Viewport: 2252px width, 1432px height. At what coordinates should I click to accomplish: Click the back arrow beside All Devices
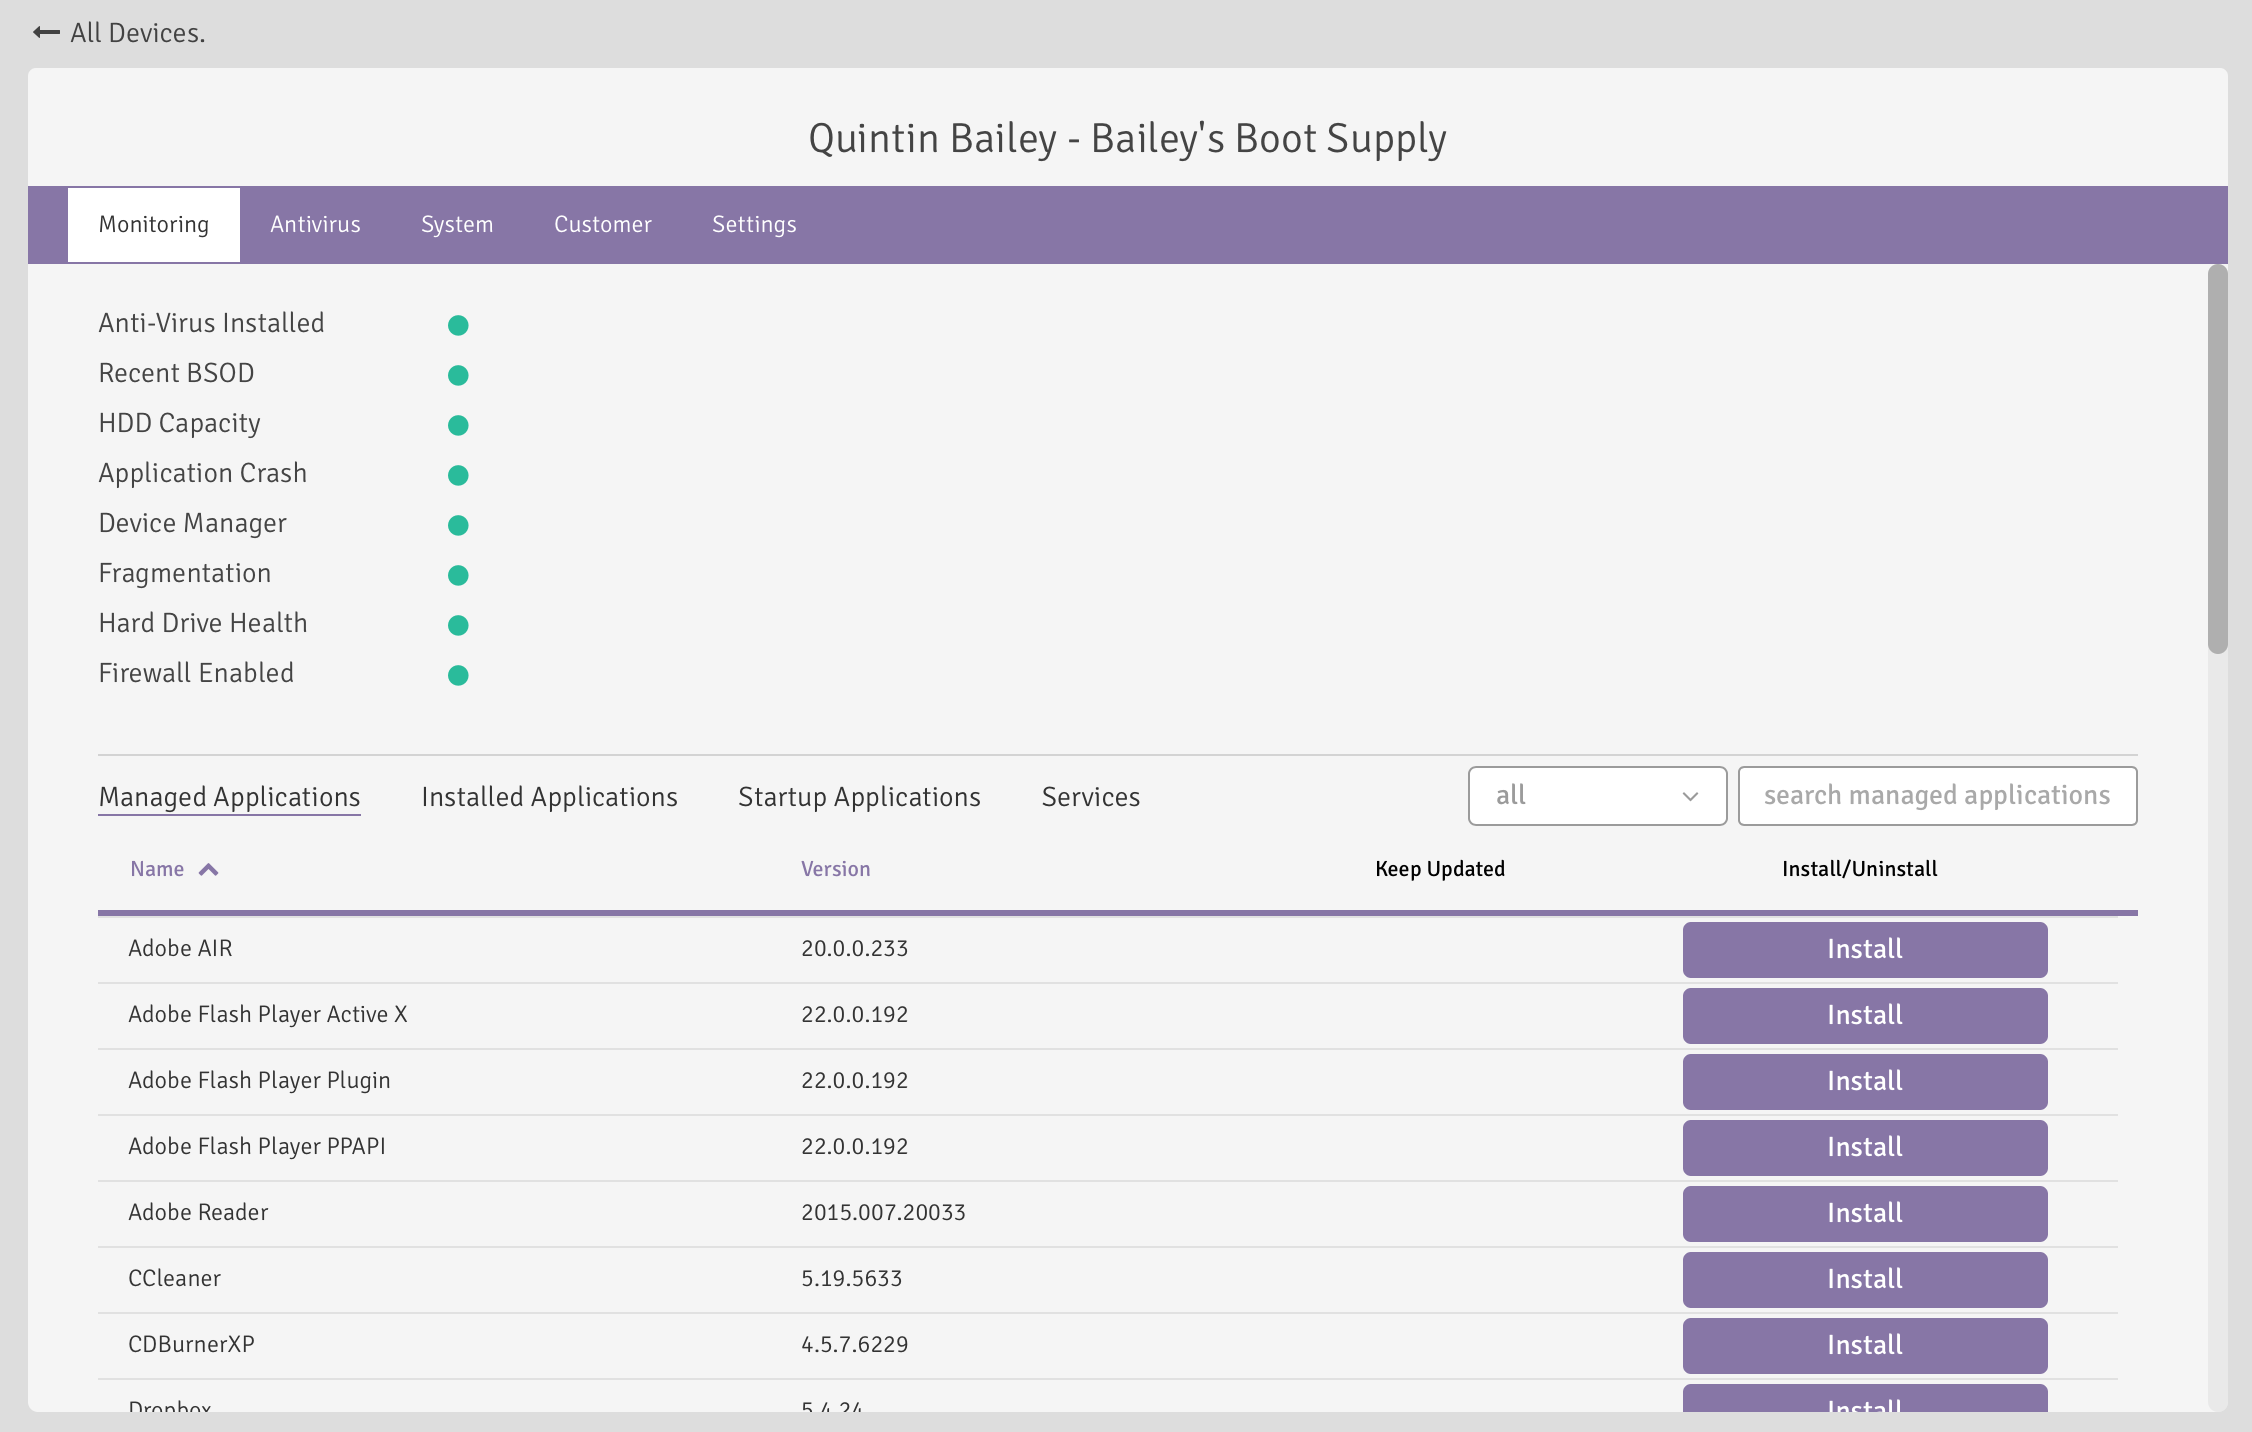click(x=46, y=33)
